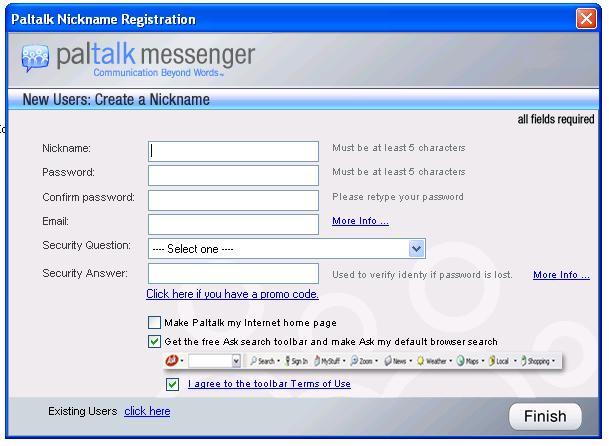Viewport: 609px width, 446px height.
Task: Click the Finish button
Action: click(544, 416)
